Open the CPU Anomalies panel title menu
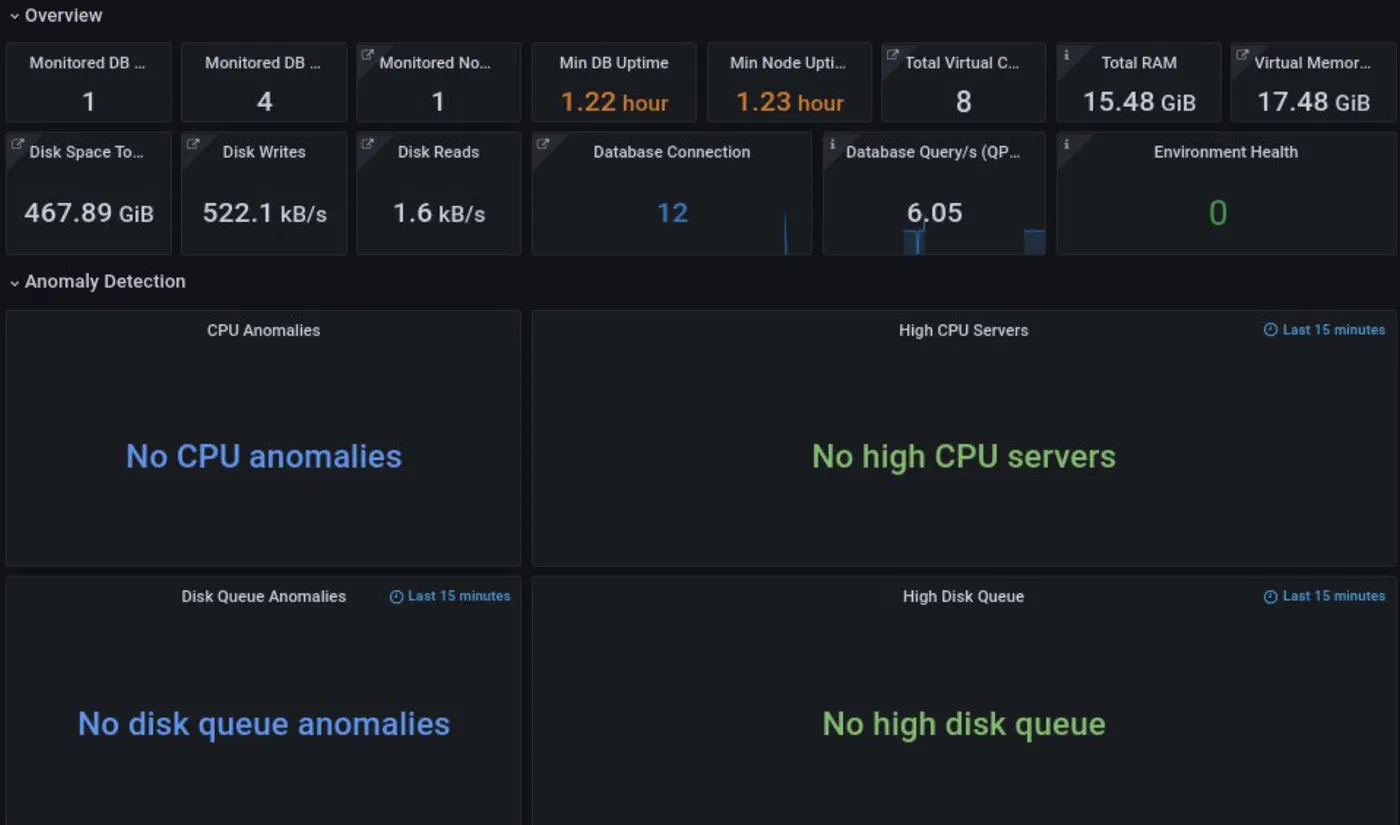The image size is (1400, 825). [x=263, y=330]
